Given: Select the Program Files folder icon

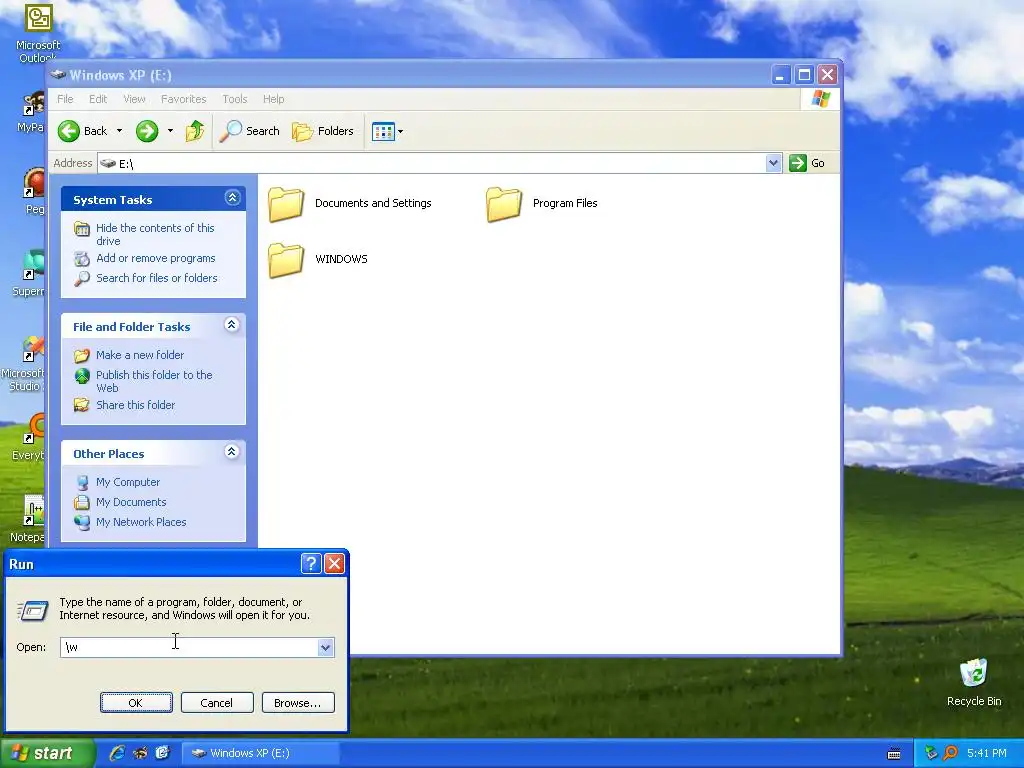Looking at the screenshot, I should [x=504, y=204].
